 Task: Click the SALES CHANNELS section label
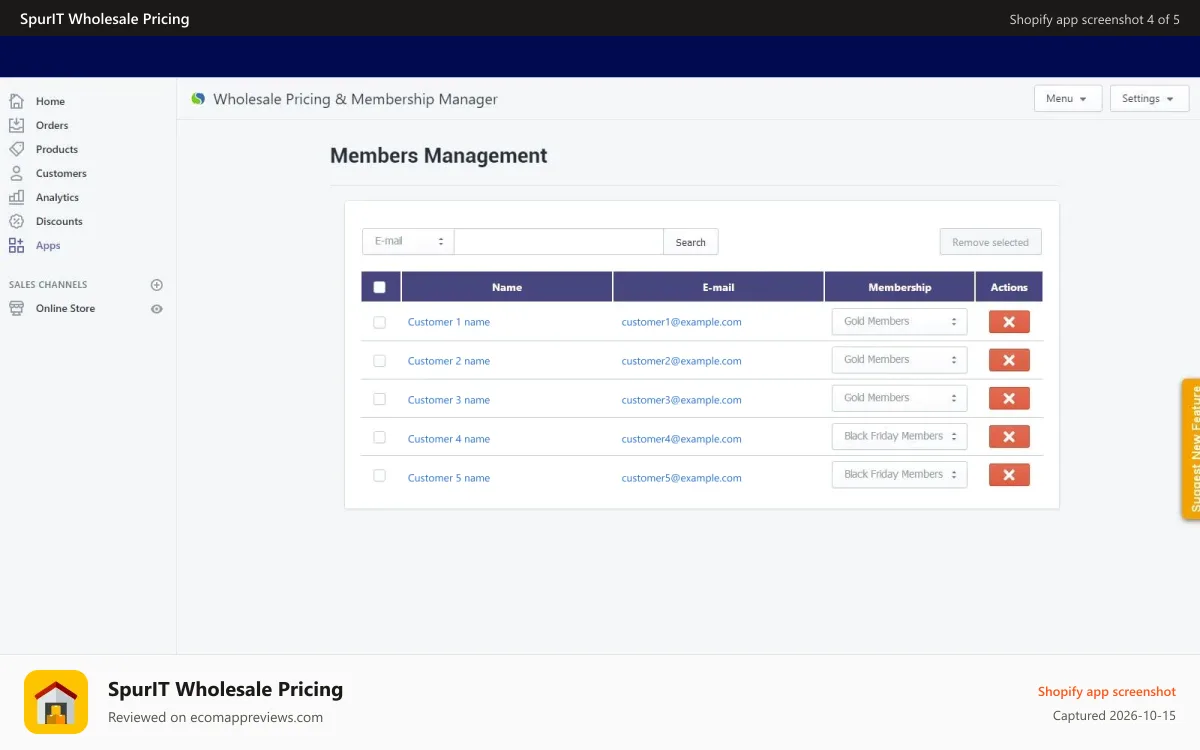click(48, 285)
